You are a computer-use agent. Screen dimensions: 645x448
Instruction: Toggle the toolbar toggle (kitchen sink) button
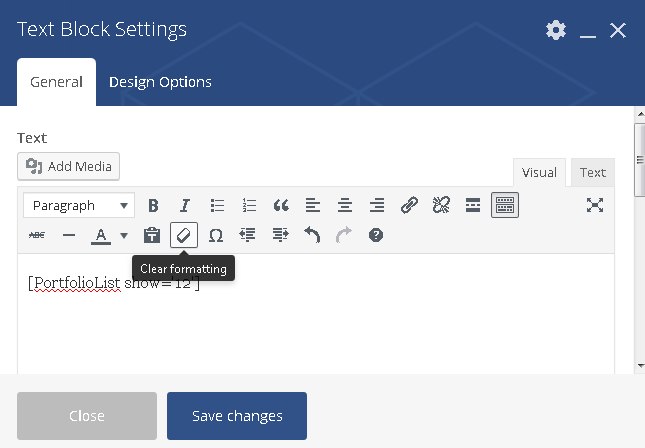[505, 205]
